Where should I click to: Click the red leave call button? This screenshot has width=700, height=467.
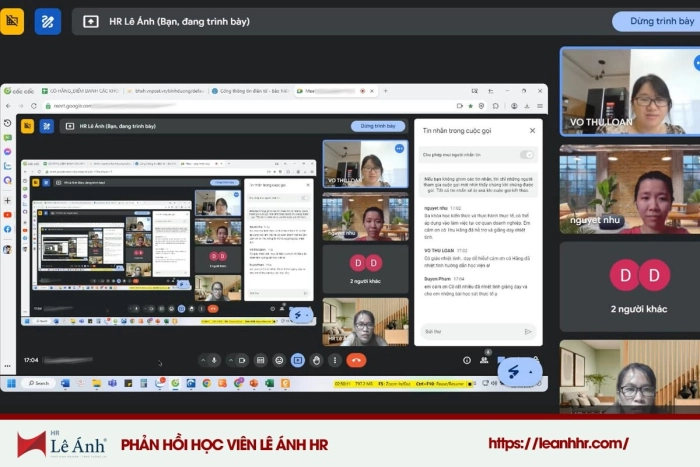tap(356, 360)
